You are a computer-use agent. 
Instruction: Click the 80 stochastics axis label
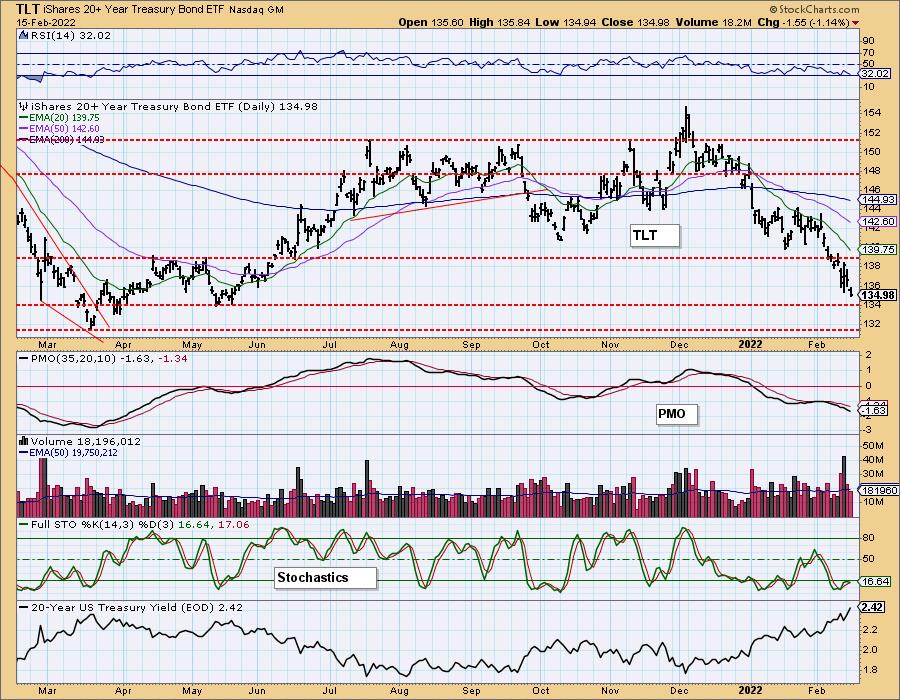click(868, 538)
